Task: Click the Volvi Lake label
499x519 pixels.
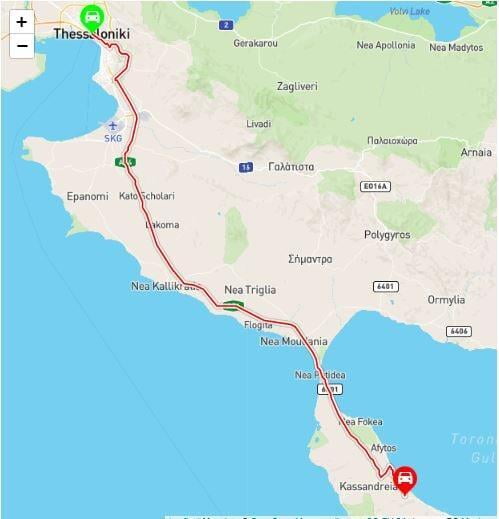Action: (x=409, y=11)
